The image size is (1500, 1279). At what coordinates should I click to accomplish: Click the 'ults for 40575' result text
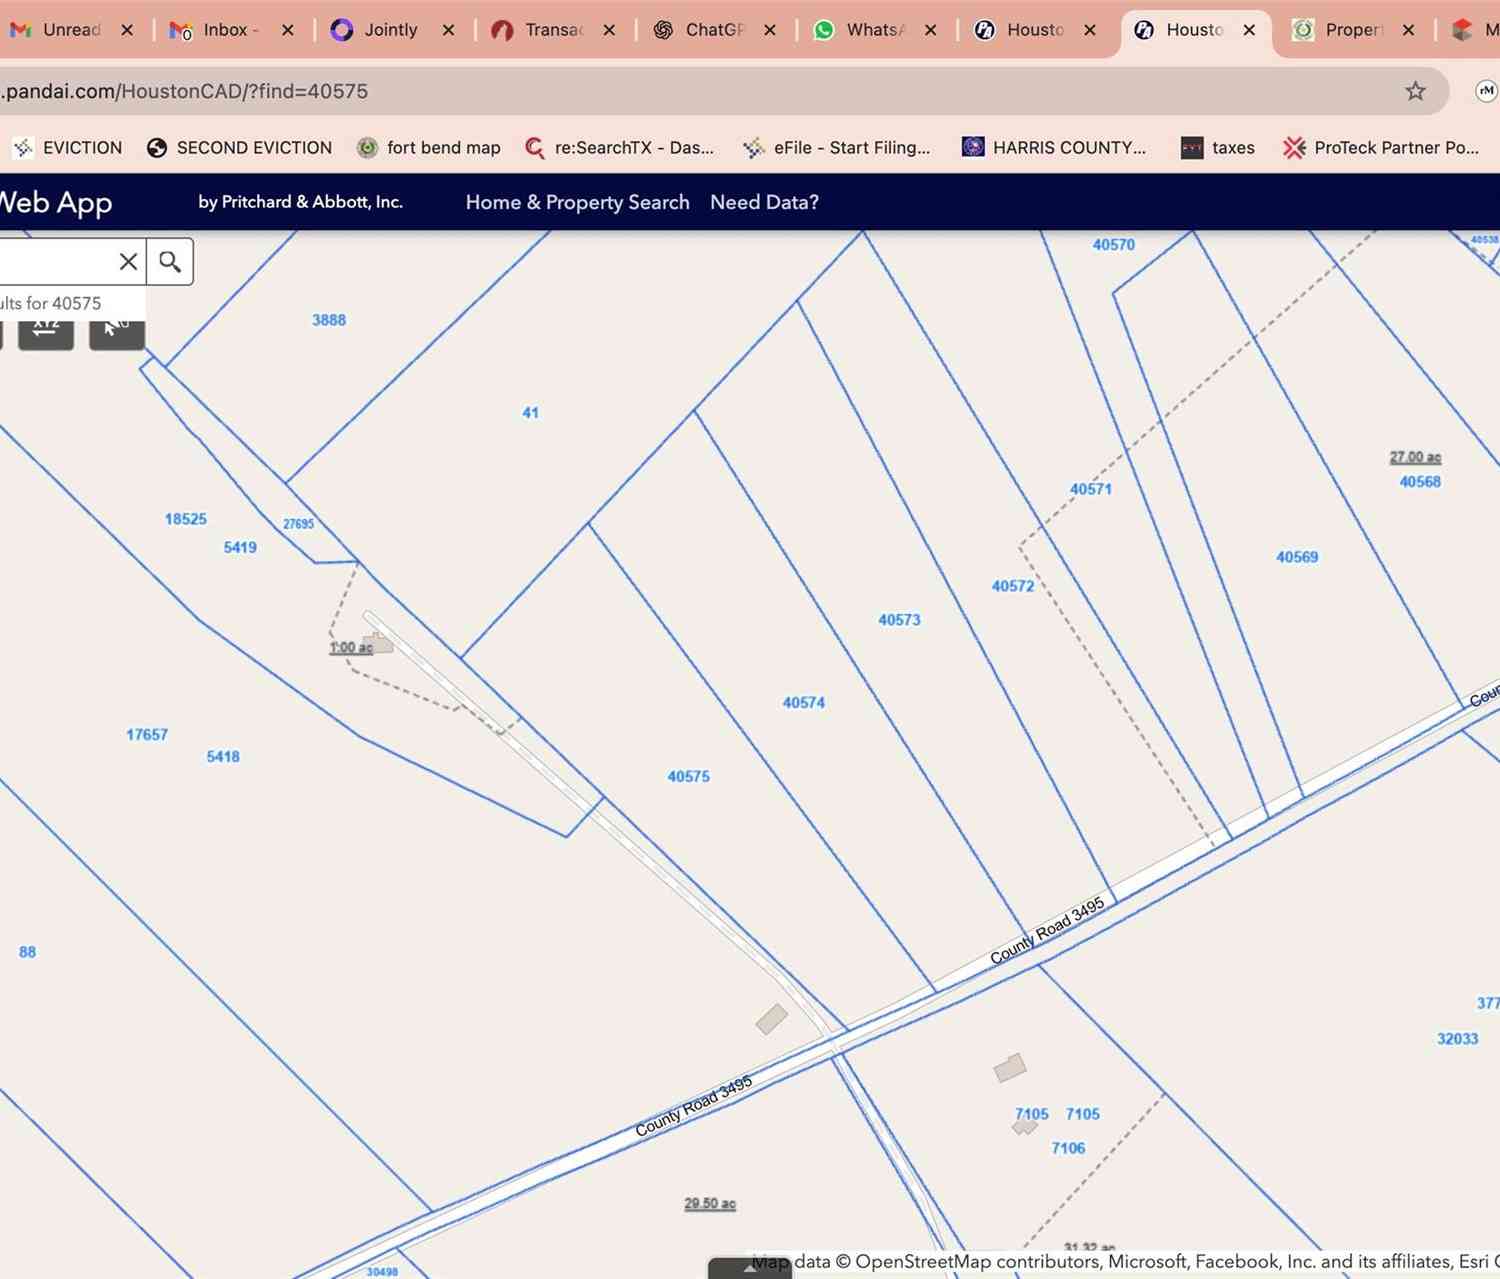pos(50,303)
